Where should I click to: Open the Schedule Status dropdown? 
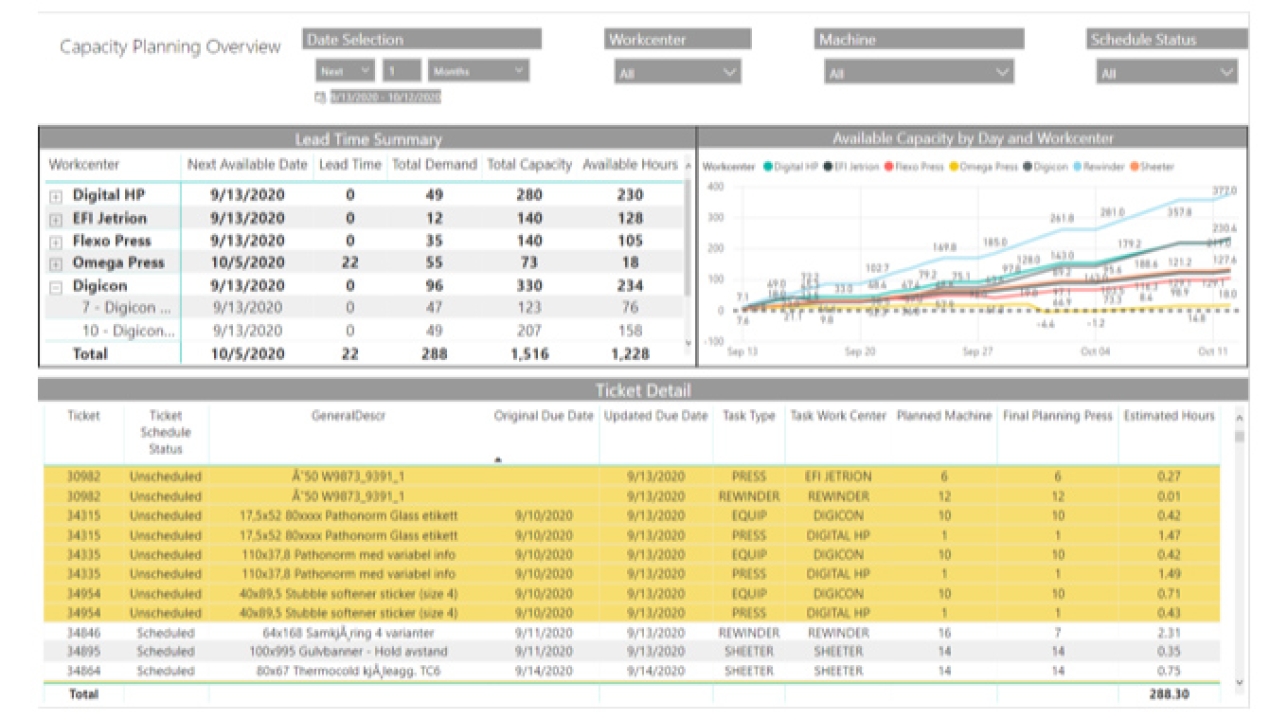(1166, 73)
